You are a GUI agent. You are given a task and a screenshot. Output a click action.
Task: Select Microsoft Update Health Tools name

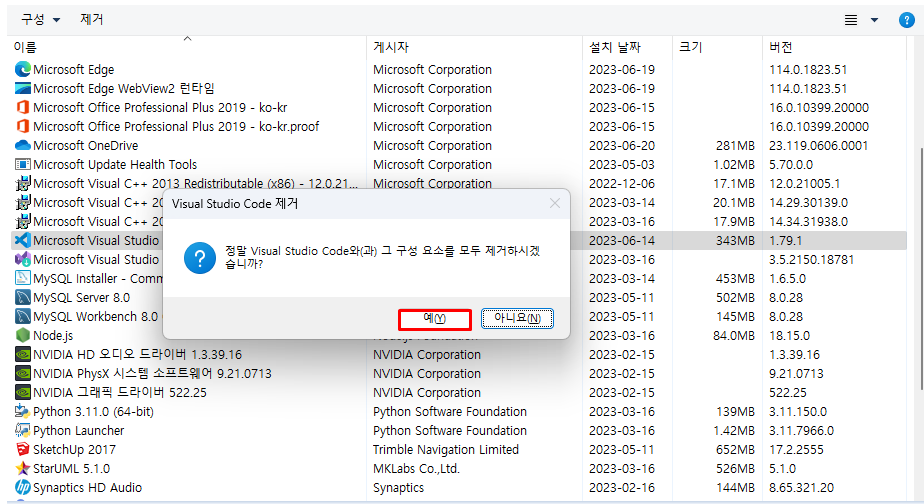click(115, 164)
